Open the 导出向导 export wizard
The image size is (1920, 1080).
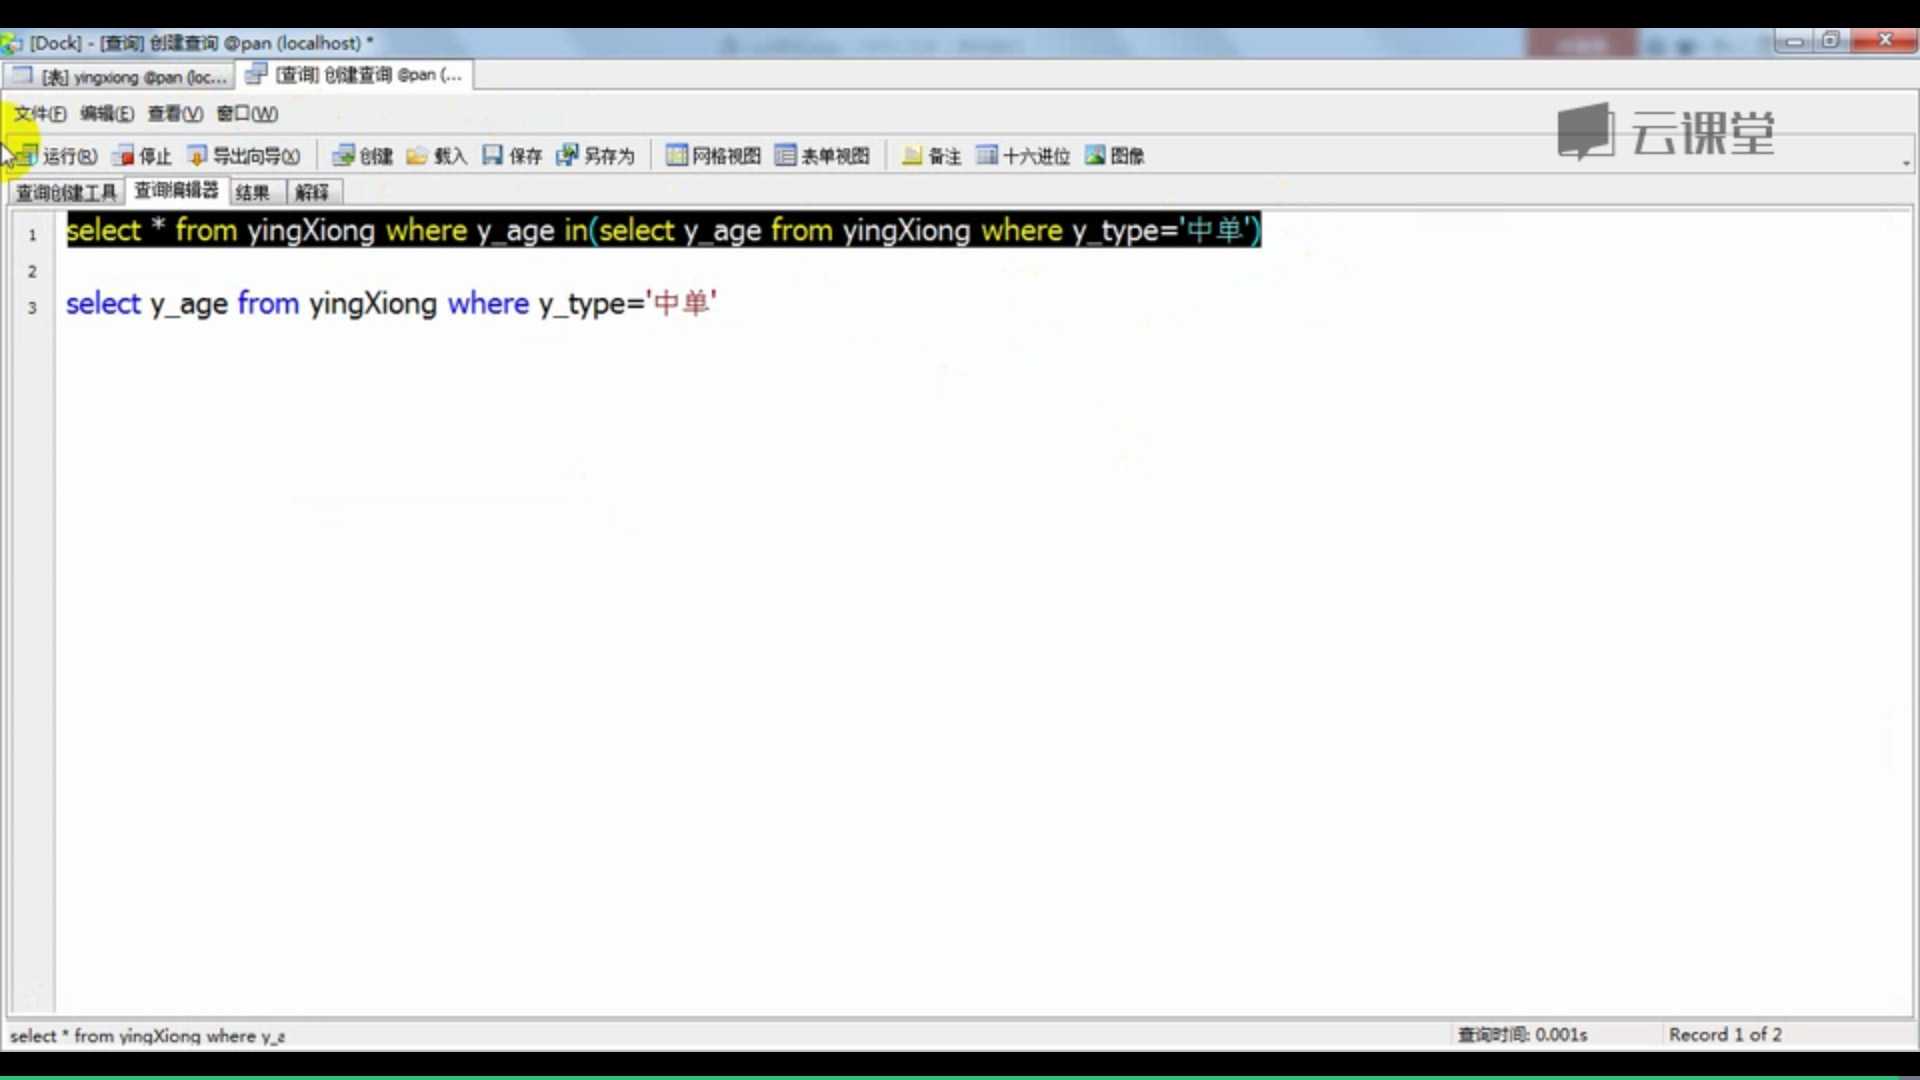coord(244,156)
